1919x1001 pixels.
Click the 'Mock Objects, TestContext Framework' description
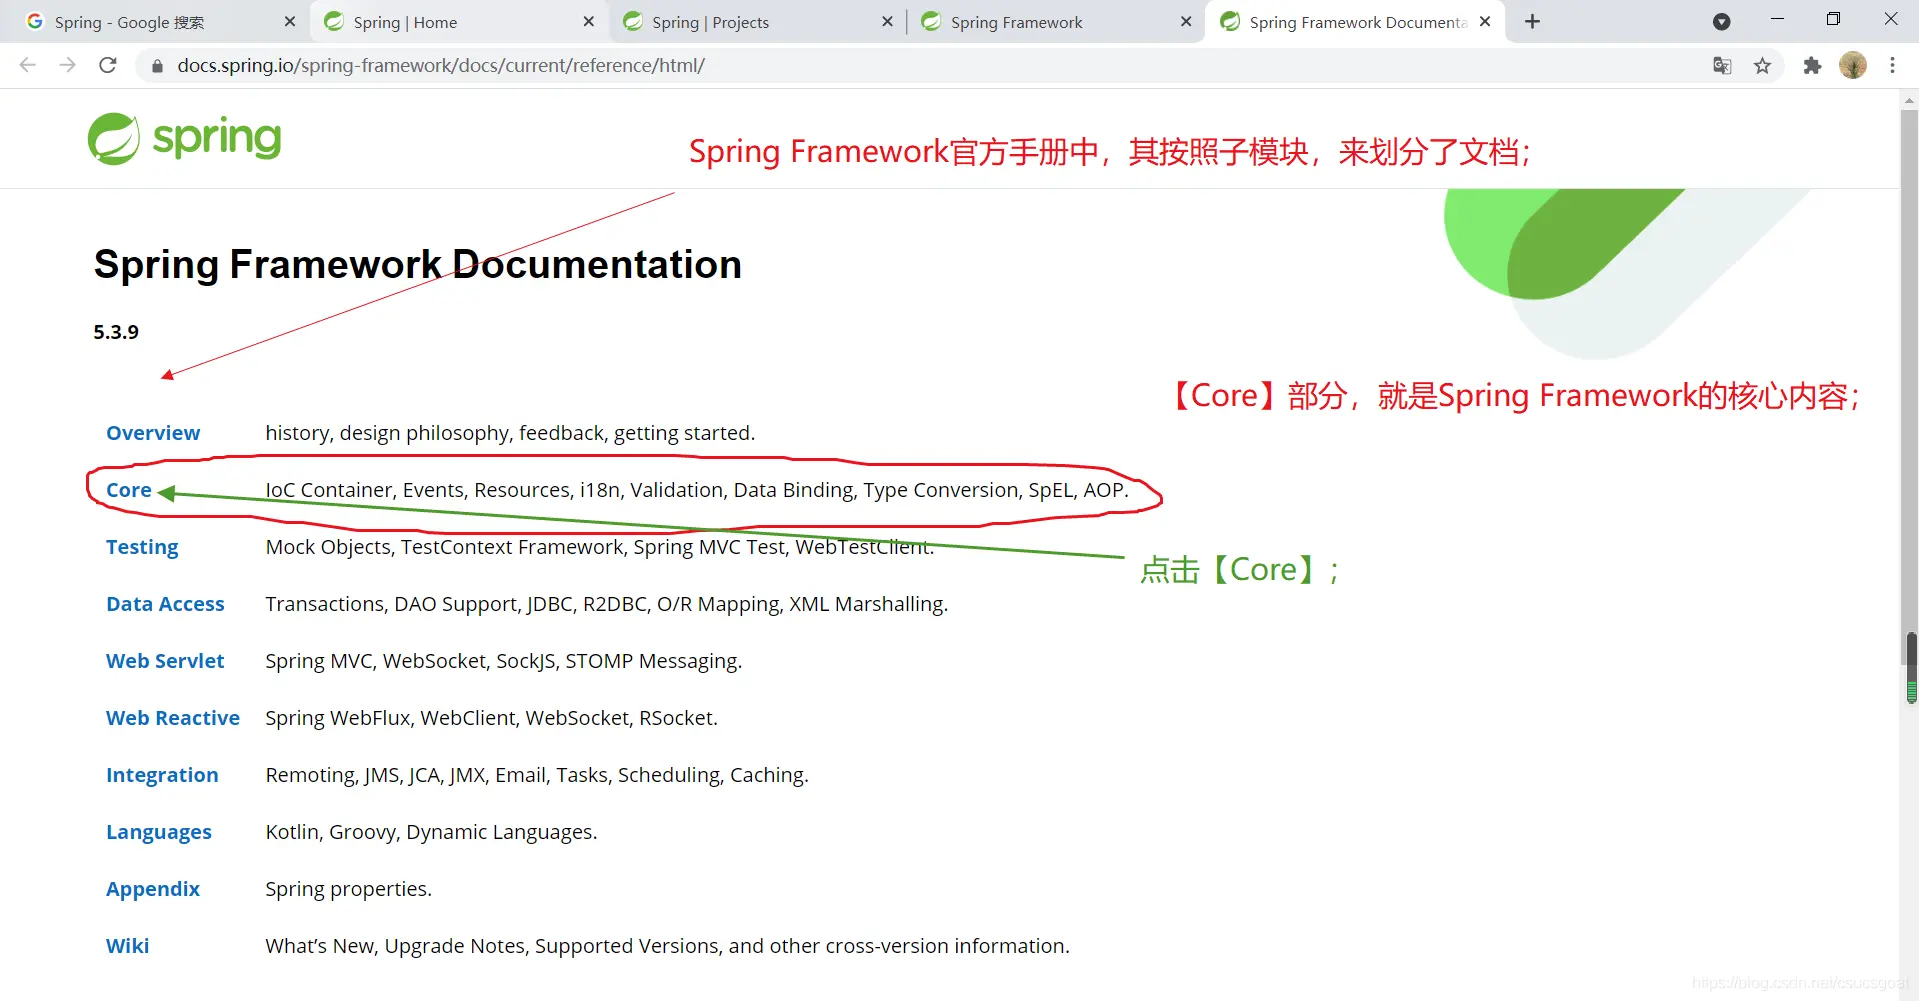[x=600, y=547]
